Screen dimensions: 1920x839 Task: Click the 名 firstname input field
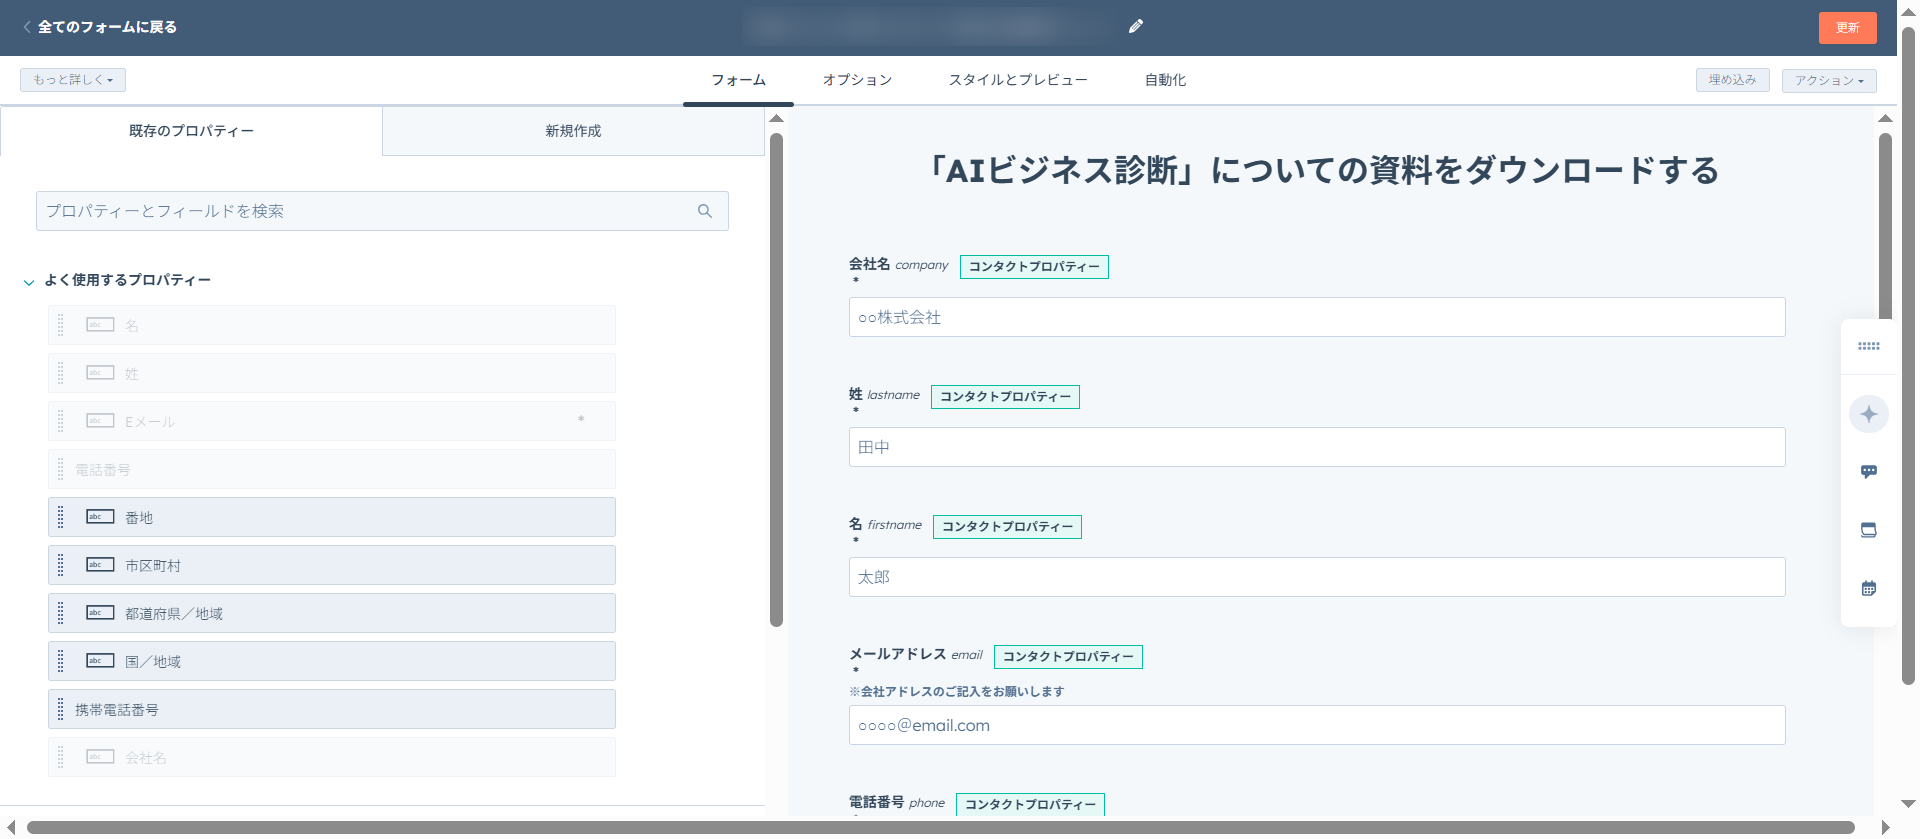[x=1317, y=577]
